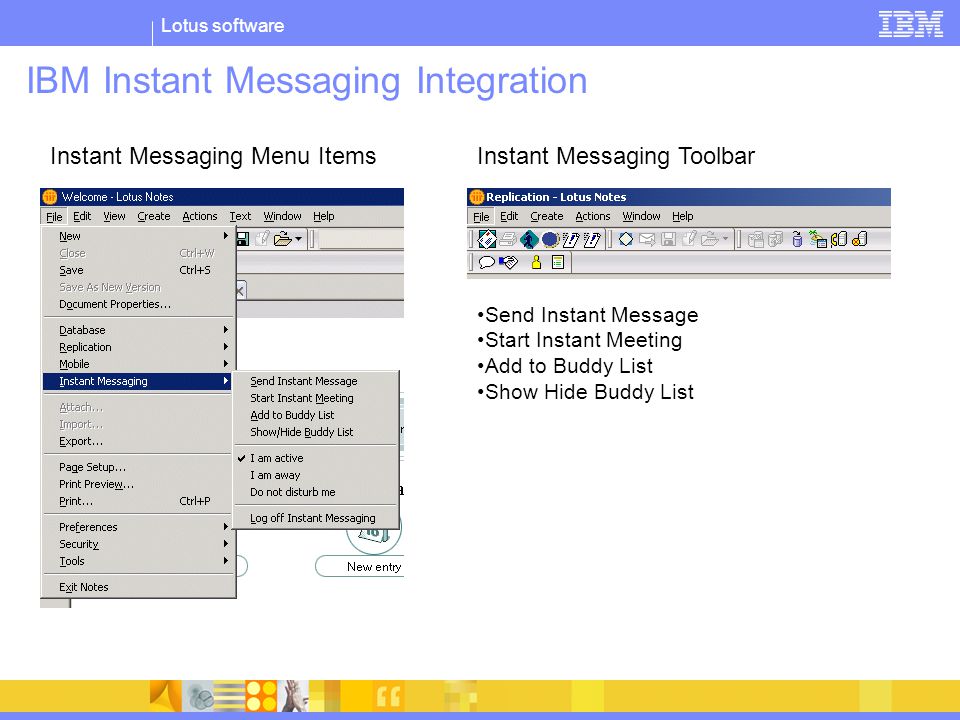Click the floppy disk save icon in Welcome window
This screenshot has height=720, width=960.
tap(242, 239)
